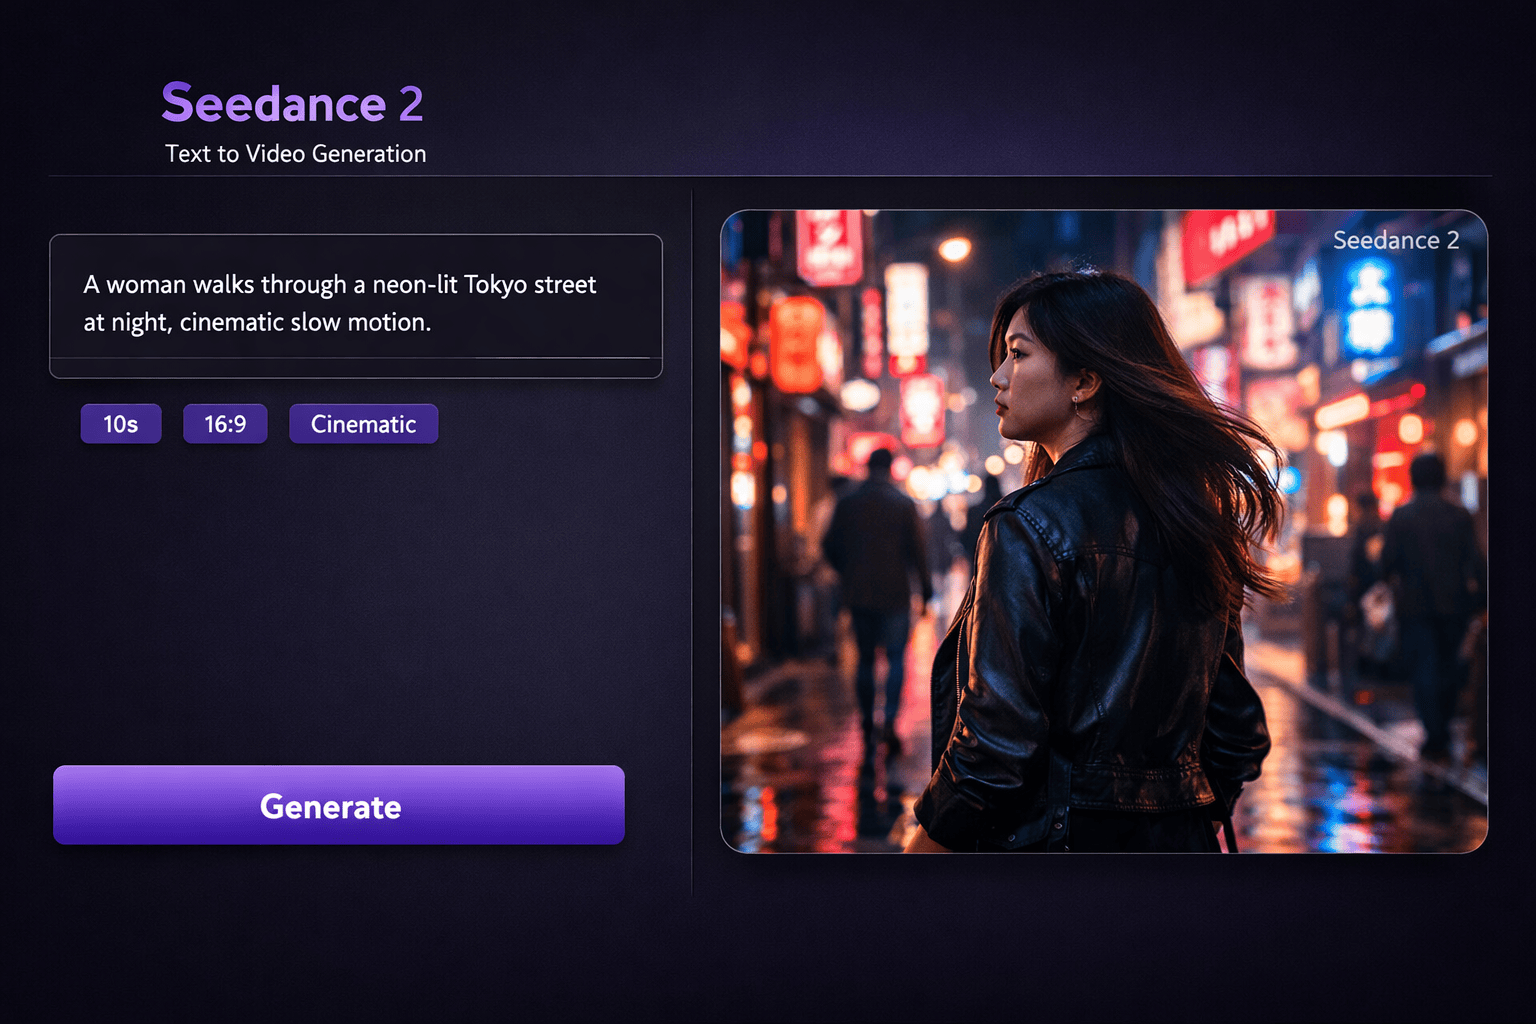Enable the Cinematic style option

click(363, 423)
